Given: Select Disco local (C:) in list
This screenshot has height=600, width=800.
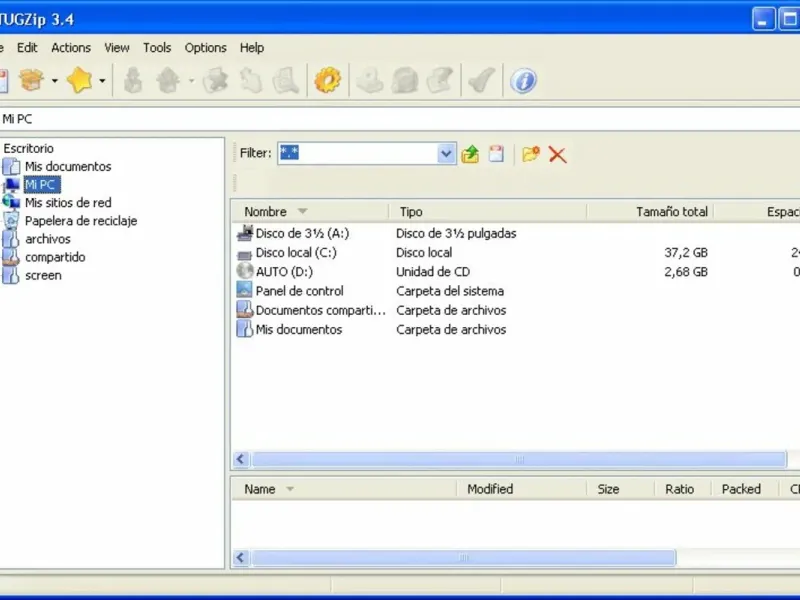Looking at the screenshot, I should click(x=296, y=253).
